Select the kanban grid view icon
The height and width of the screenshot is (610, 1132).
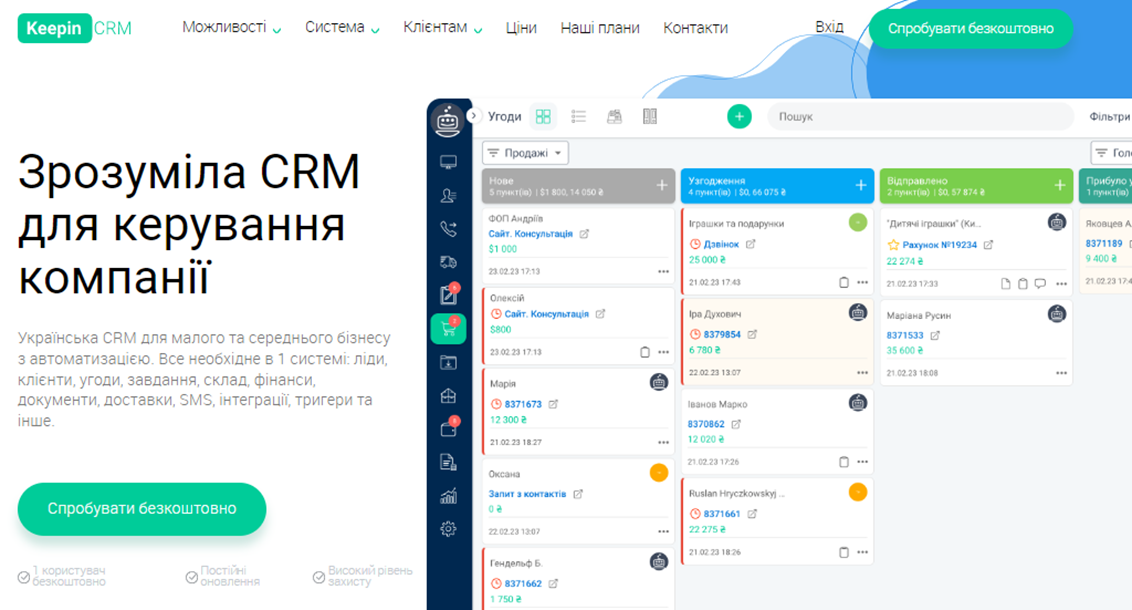coord(543,117)
